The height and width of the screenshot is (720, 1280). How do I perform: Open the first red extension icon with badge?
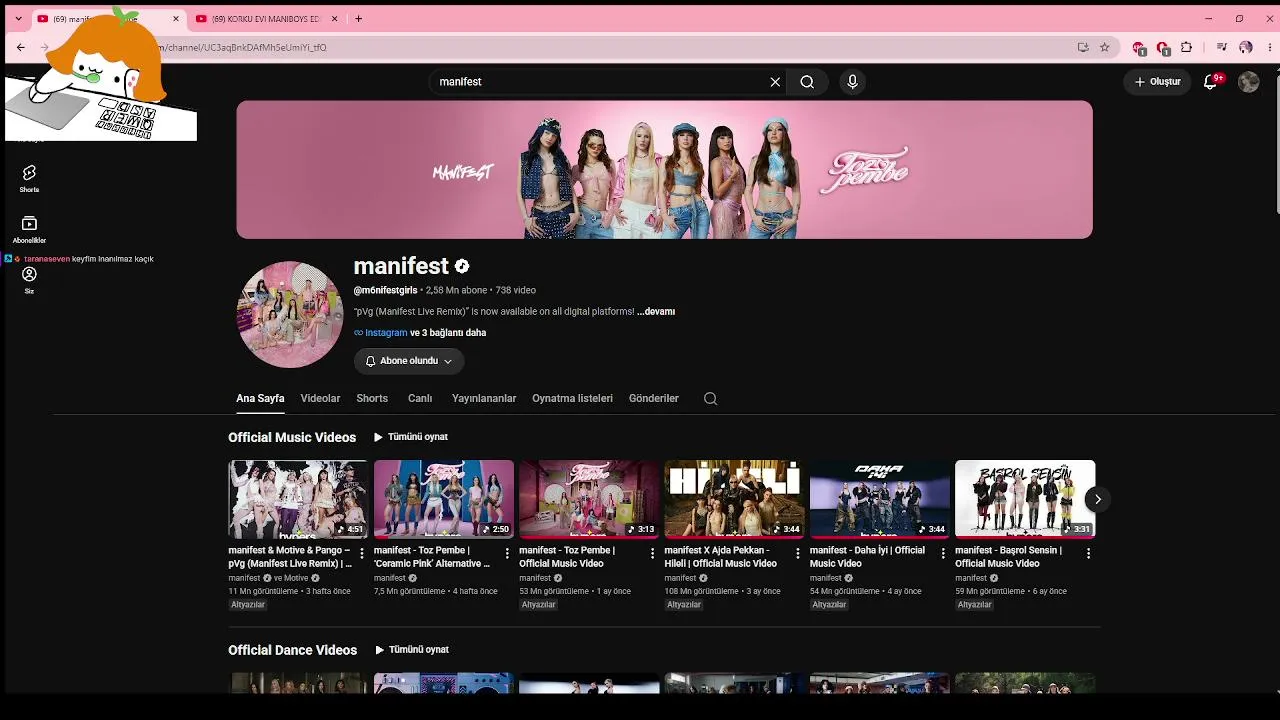pos(1139,47)
